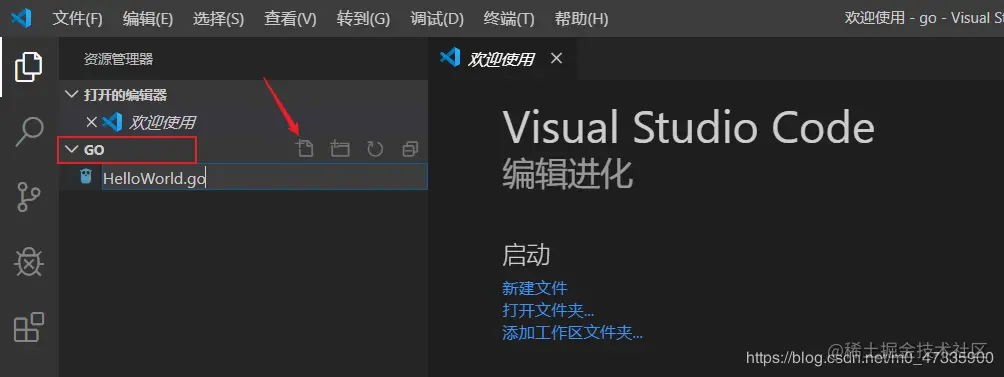Open the 终端(T) menu
Image resolution: width=1004 pixels, height=377 pixels.
[509, 19]
